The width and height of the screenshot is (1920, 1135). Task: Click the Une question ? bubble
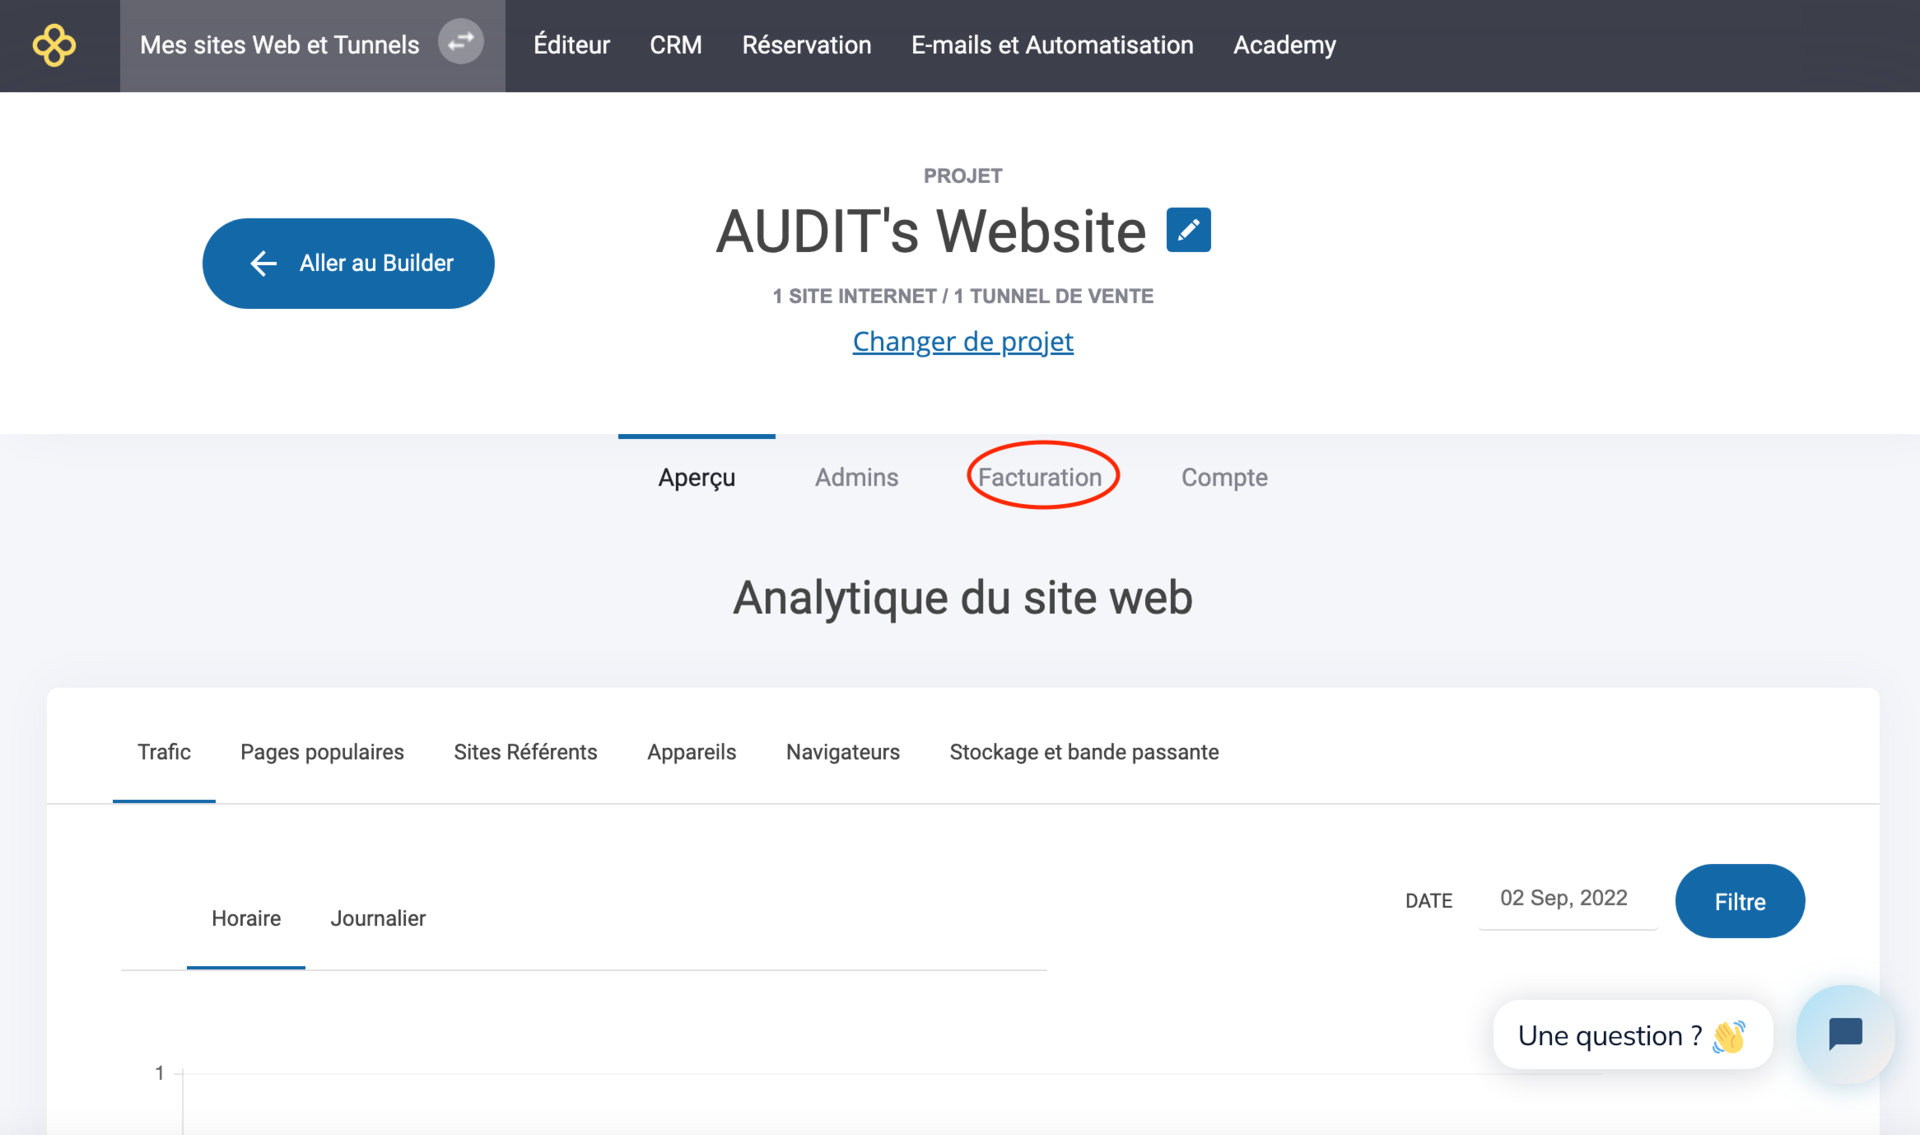tap(1632, 1035)
